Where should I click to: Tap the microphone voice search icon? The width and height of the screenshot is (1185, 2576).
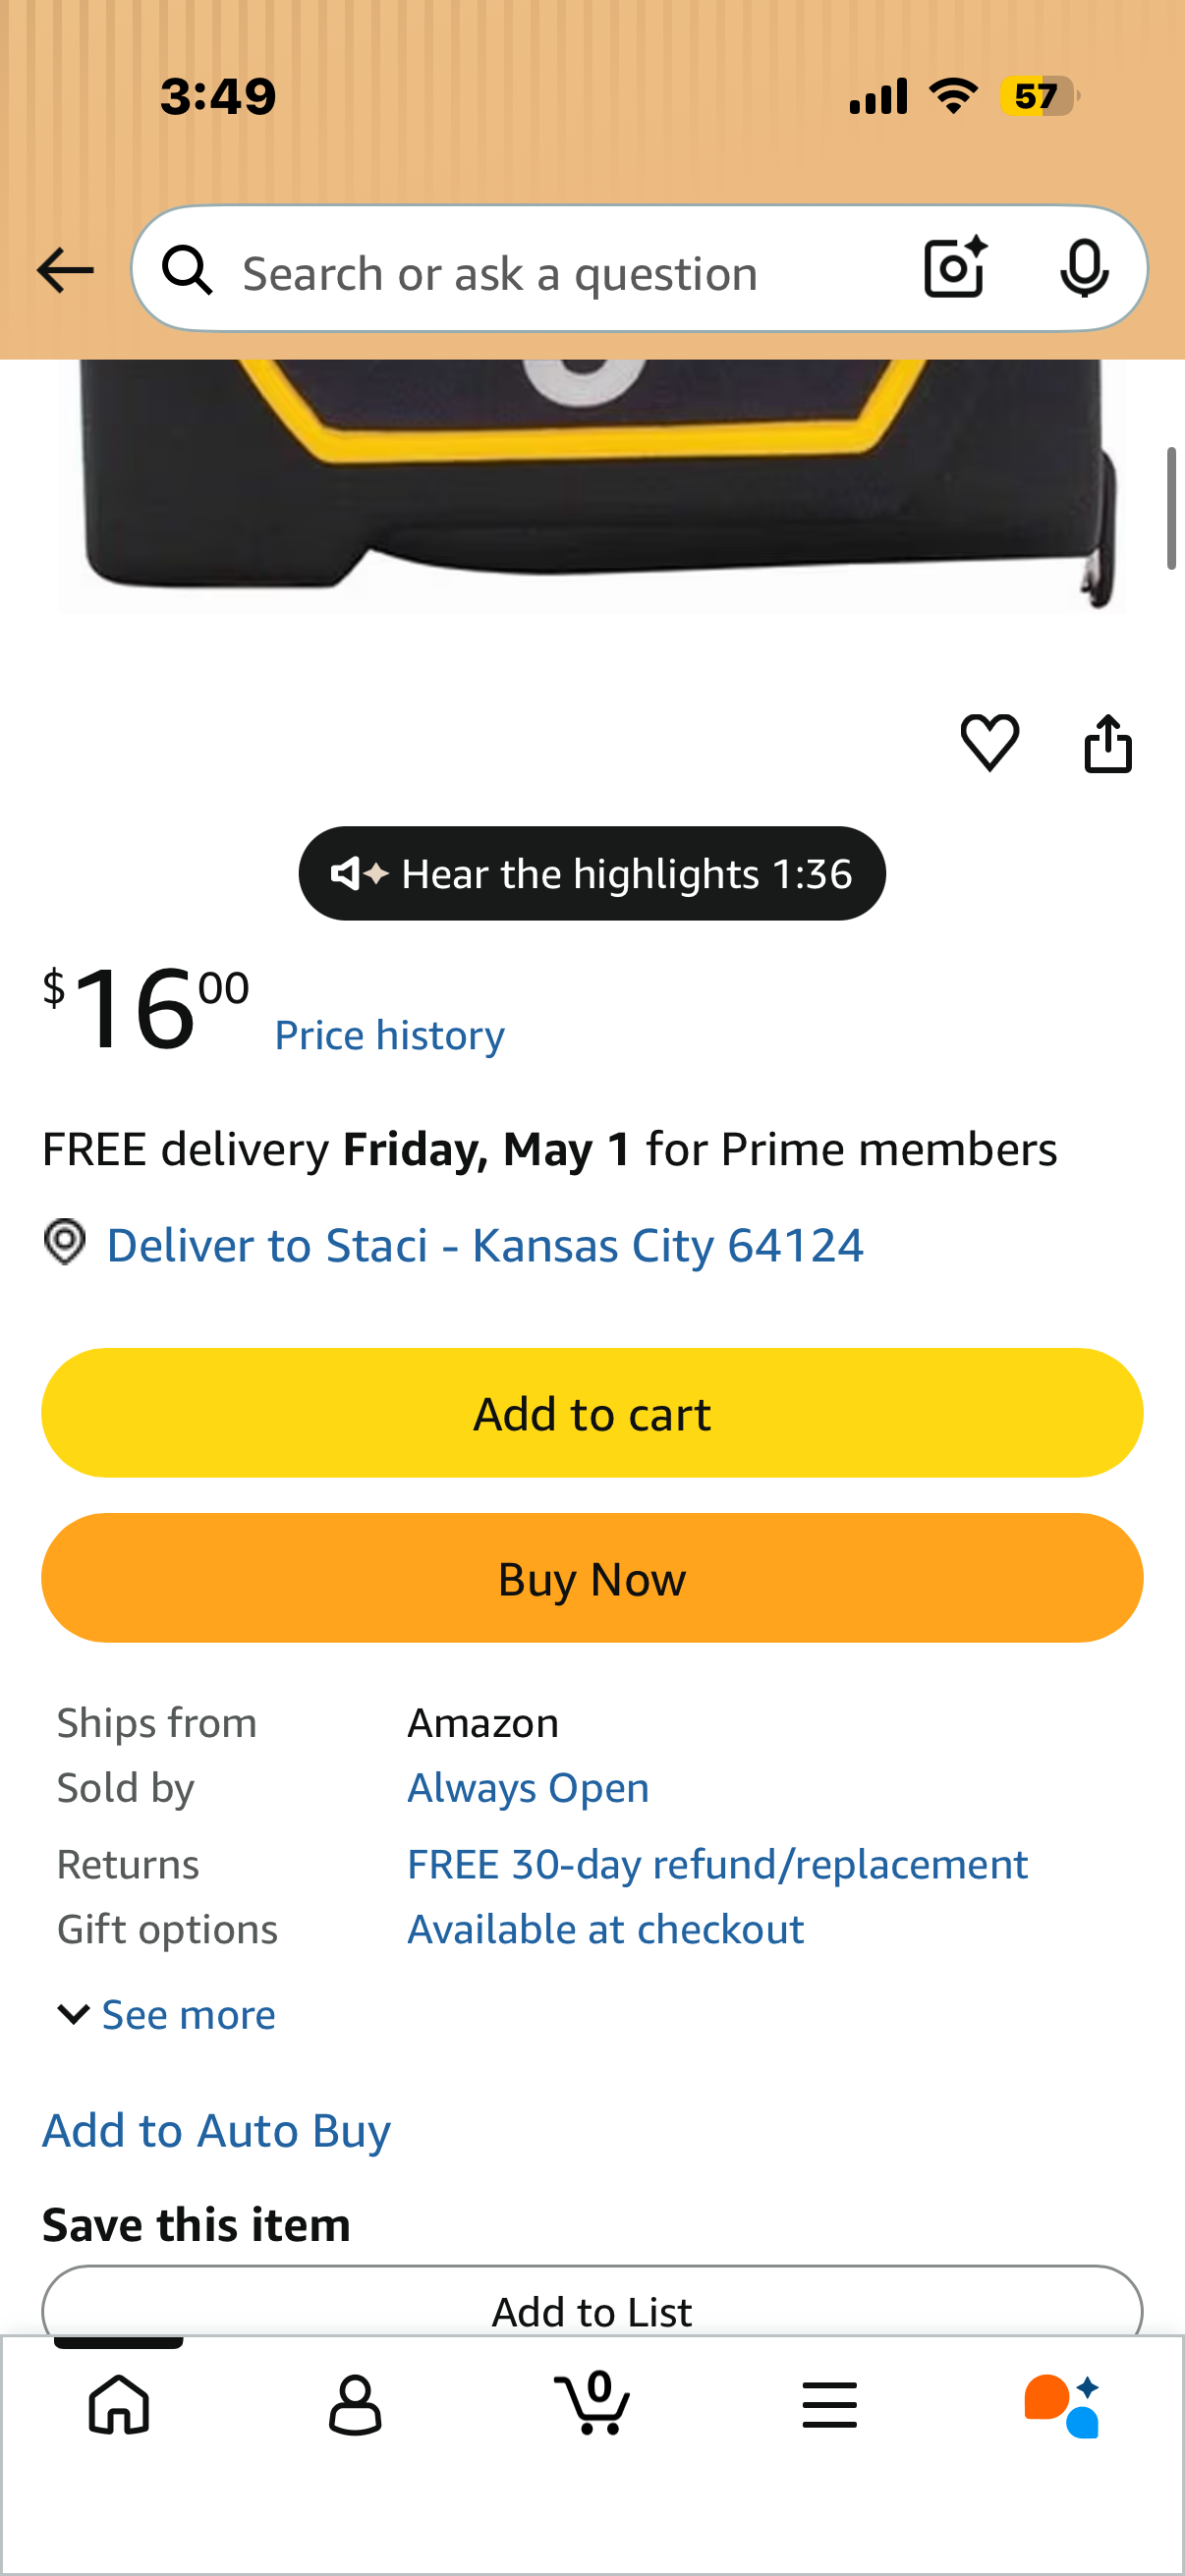click(1084, 268)
